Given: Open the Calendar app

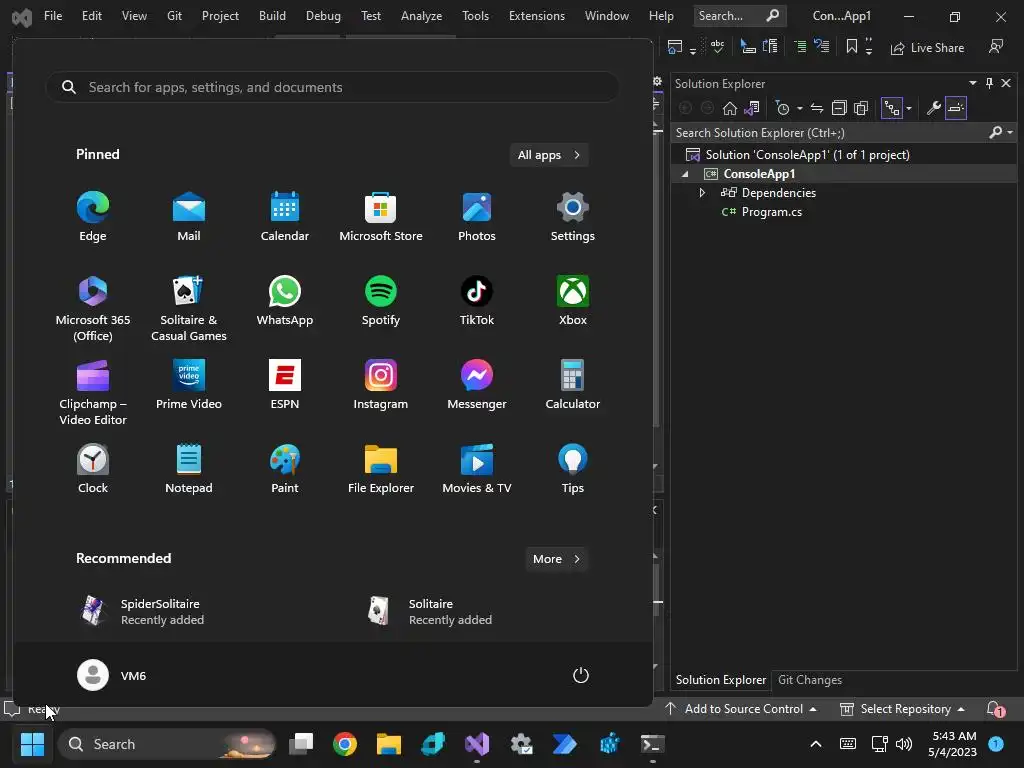Looking at the screenshot, I should coord(285,217).
